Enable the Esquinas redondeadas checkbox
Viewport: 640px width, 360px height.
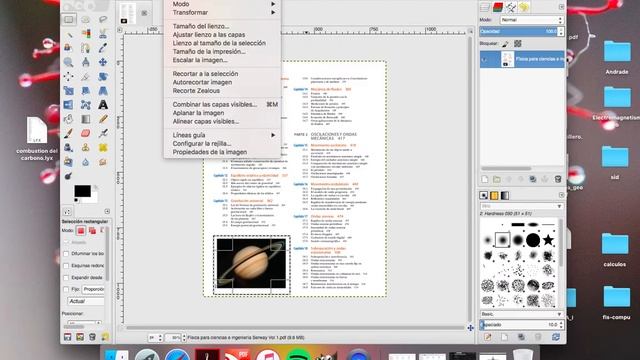(66, 266)
